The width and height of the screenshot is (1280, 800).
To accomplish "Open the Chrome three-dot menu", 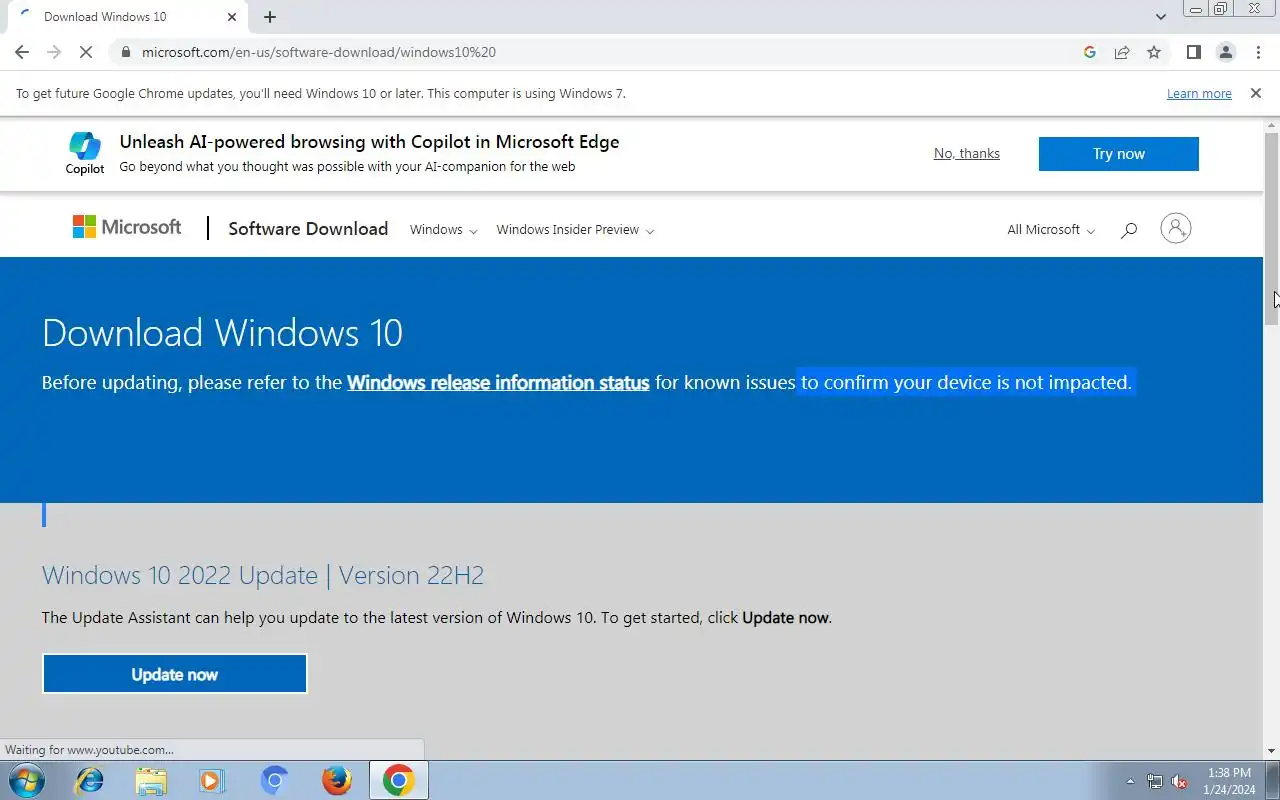I will coord(1258,52).
